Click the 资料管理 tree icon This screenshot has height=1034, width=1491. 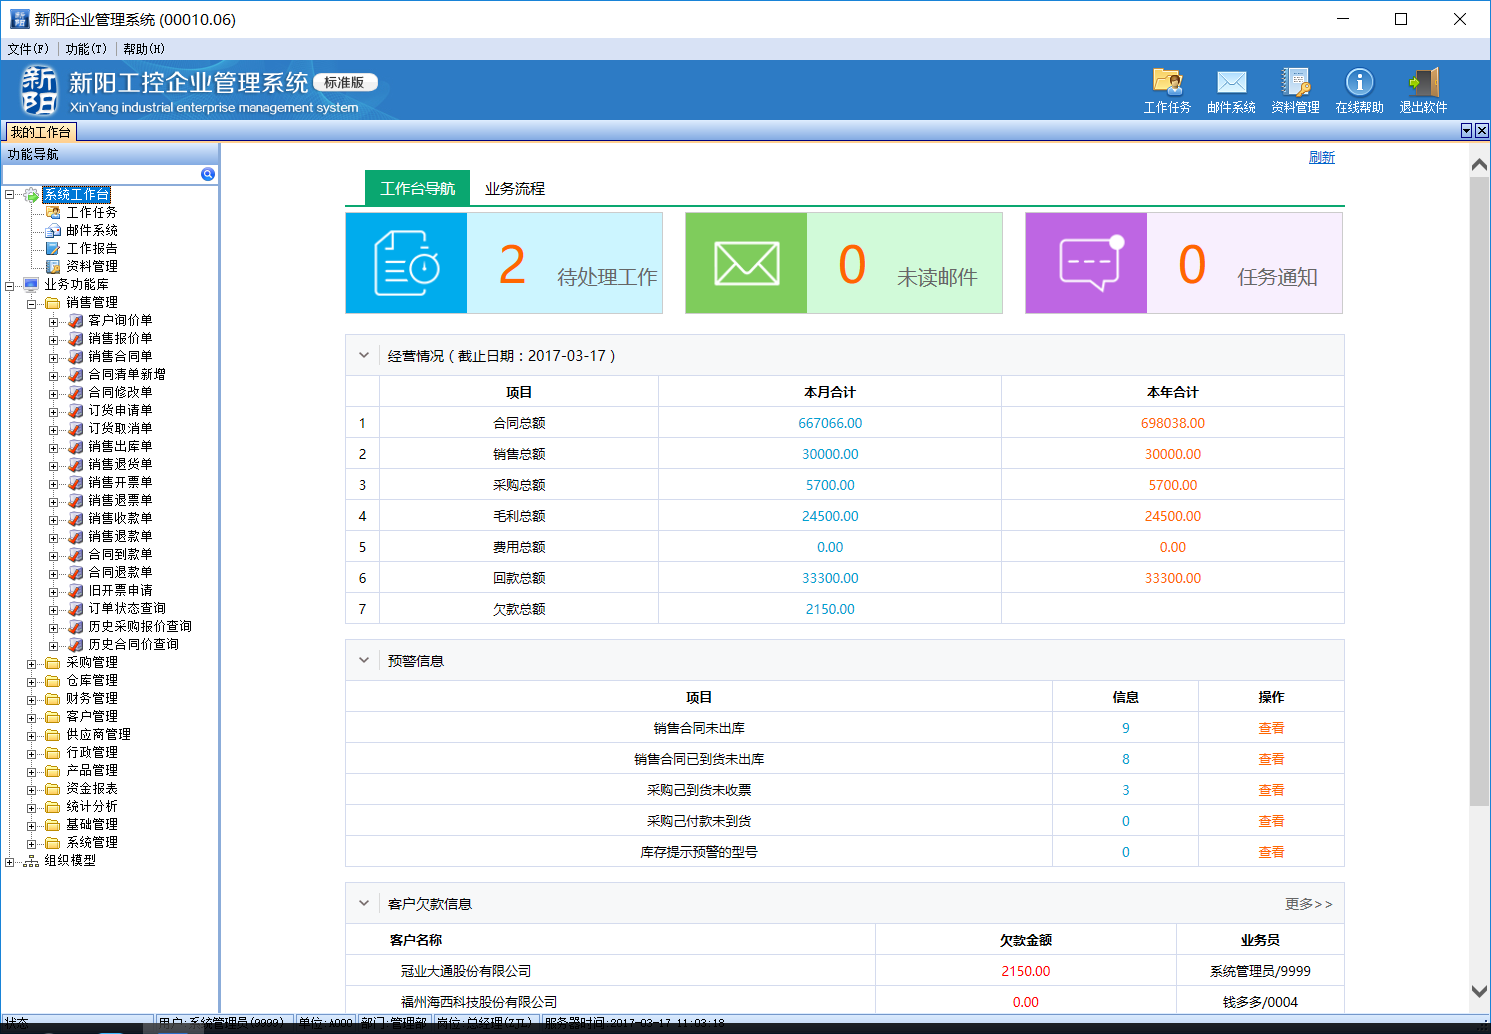click(x=54, y=266)
